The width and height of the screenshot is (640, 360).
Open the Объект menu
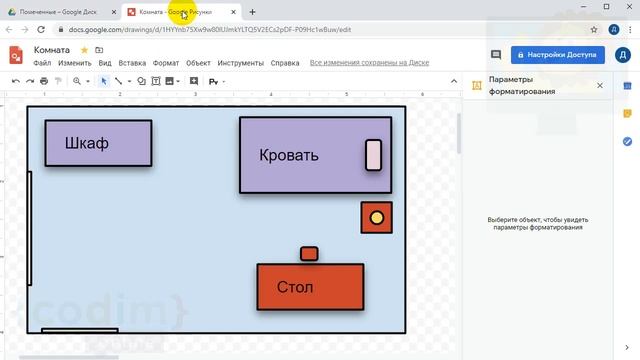(x=198, y=63)
